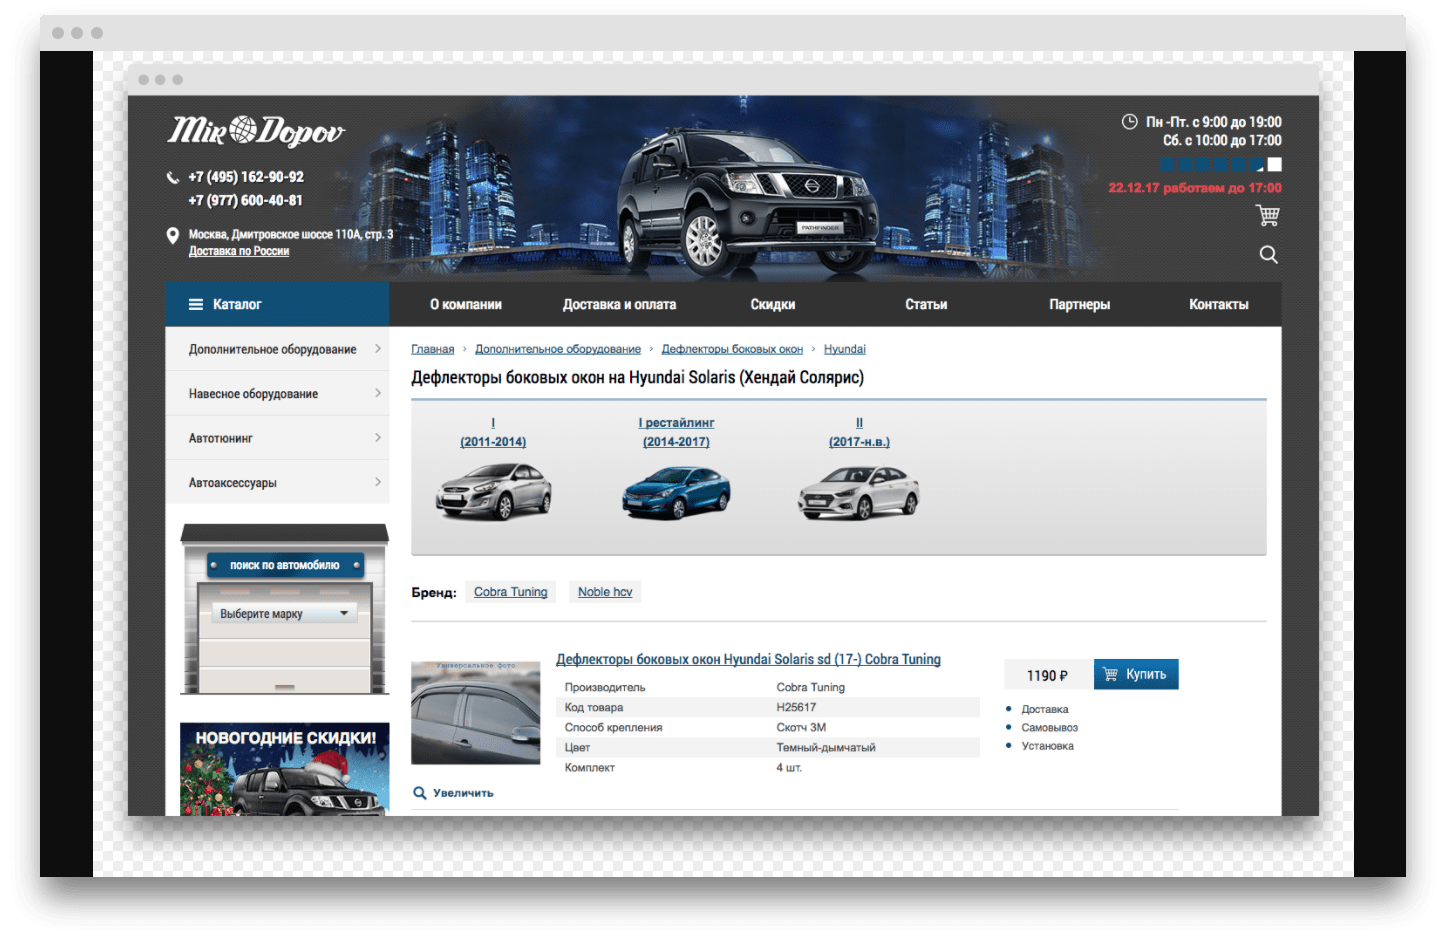Screen dimensions: 1446x947
Task: Open the Новогодние скидки banner
Action: (285, 769)
